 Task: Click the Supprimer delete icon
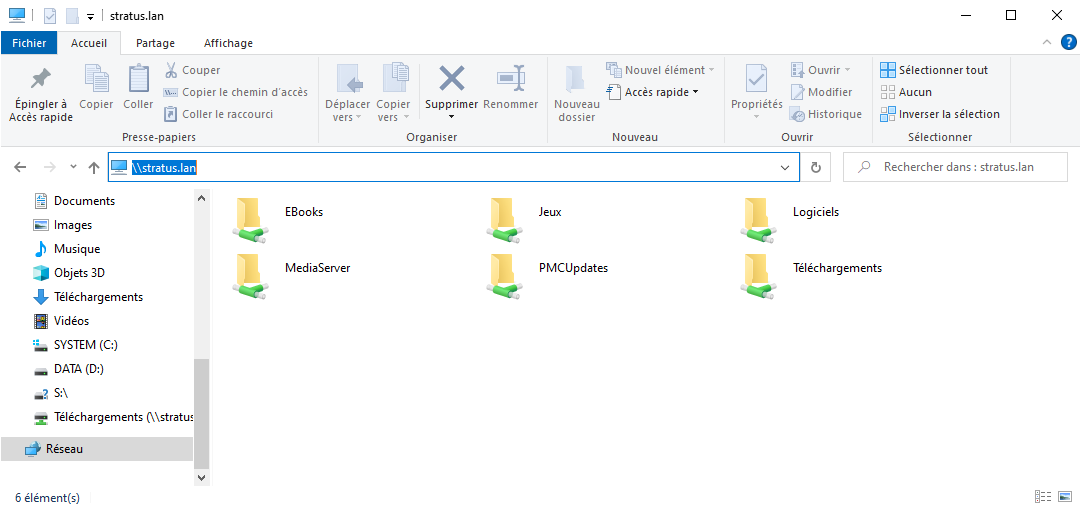tap(452, 79)
